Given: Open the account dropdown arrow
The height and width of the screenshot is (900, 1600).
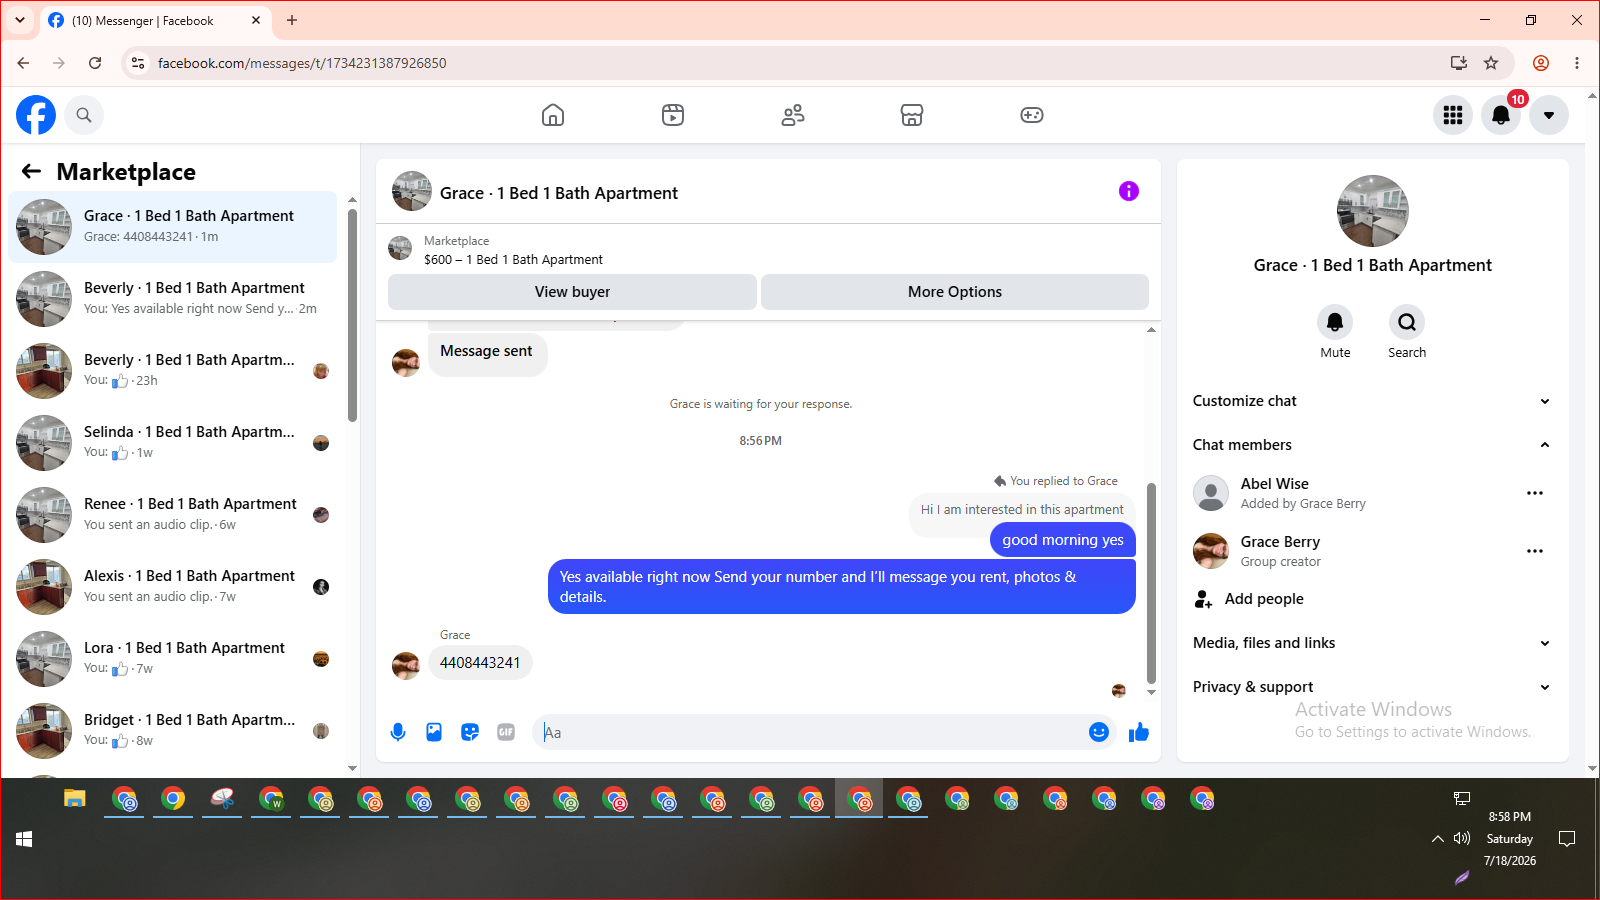Looking at the screenshot, I should click(x=1549, y=115).
